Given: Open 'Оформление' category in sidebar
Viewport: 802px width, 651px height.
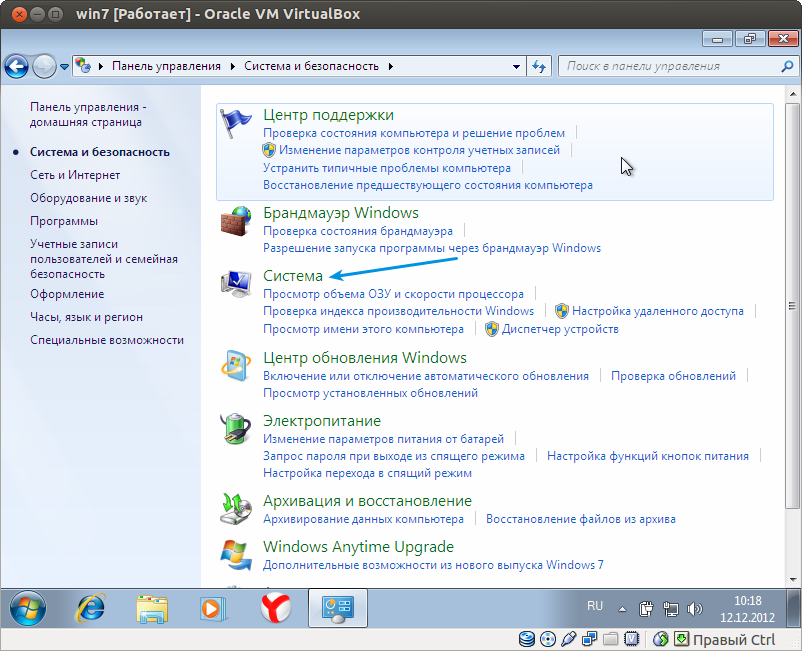Looking at the screenshot, I should [67, 294].
